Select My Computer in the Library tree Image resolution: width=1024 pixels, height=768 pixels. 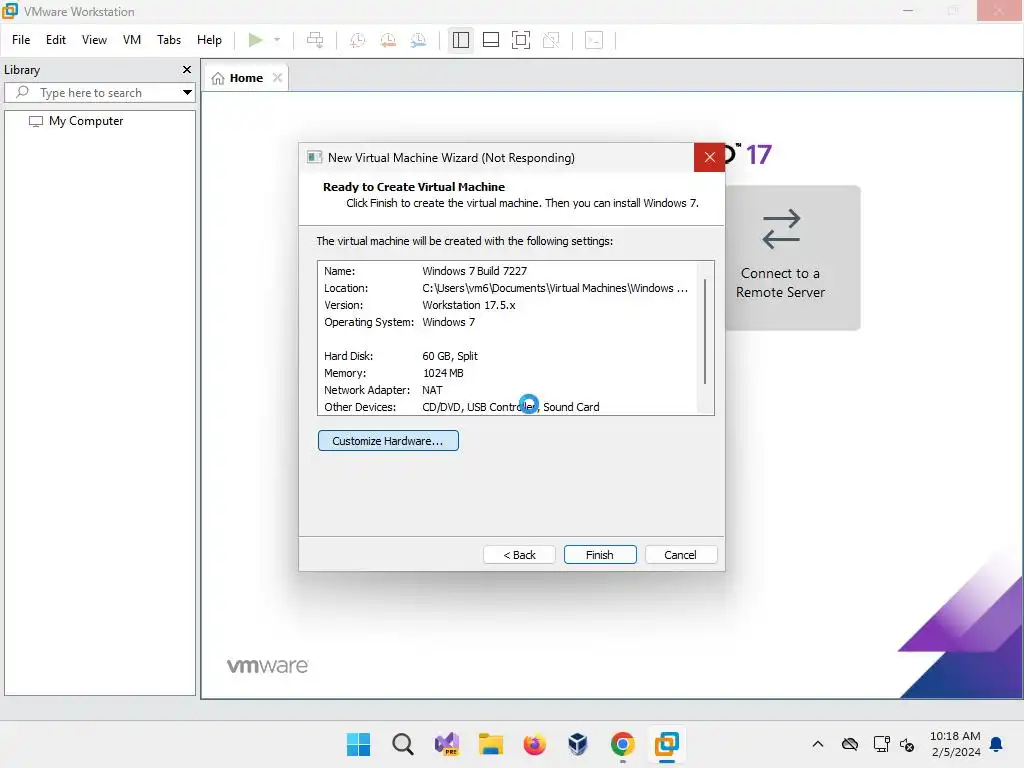coord(86,121)
